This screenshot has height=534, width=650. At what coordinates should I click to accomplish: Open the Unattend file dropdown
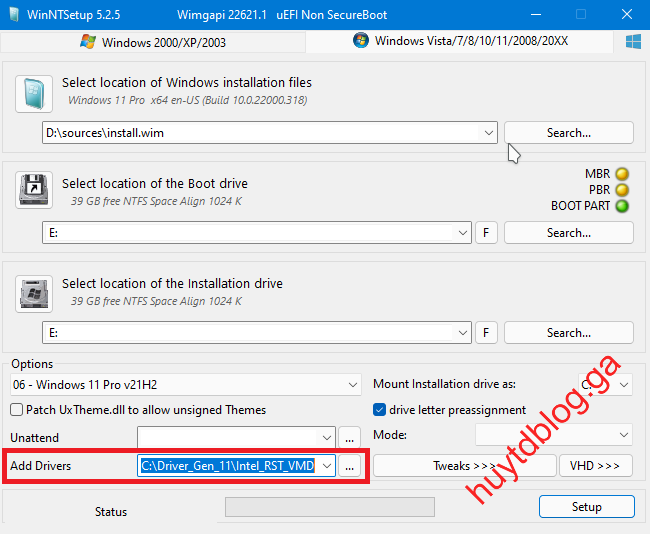[x=326, y=438]
